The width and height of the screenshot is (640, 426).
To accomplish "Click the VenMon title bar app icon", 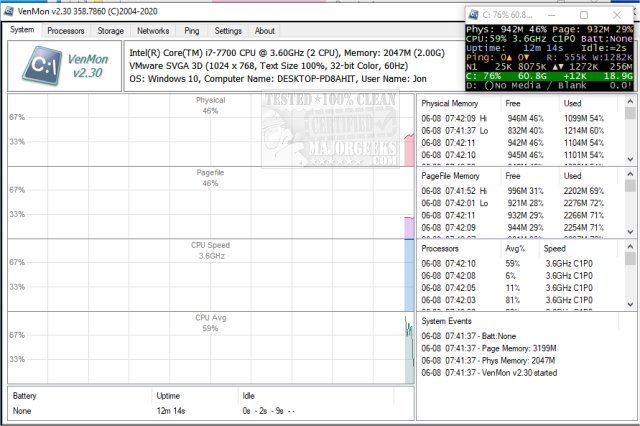I will point(9,9).
